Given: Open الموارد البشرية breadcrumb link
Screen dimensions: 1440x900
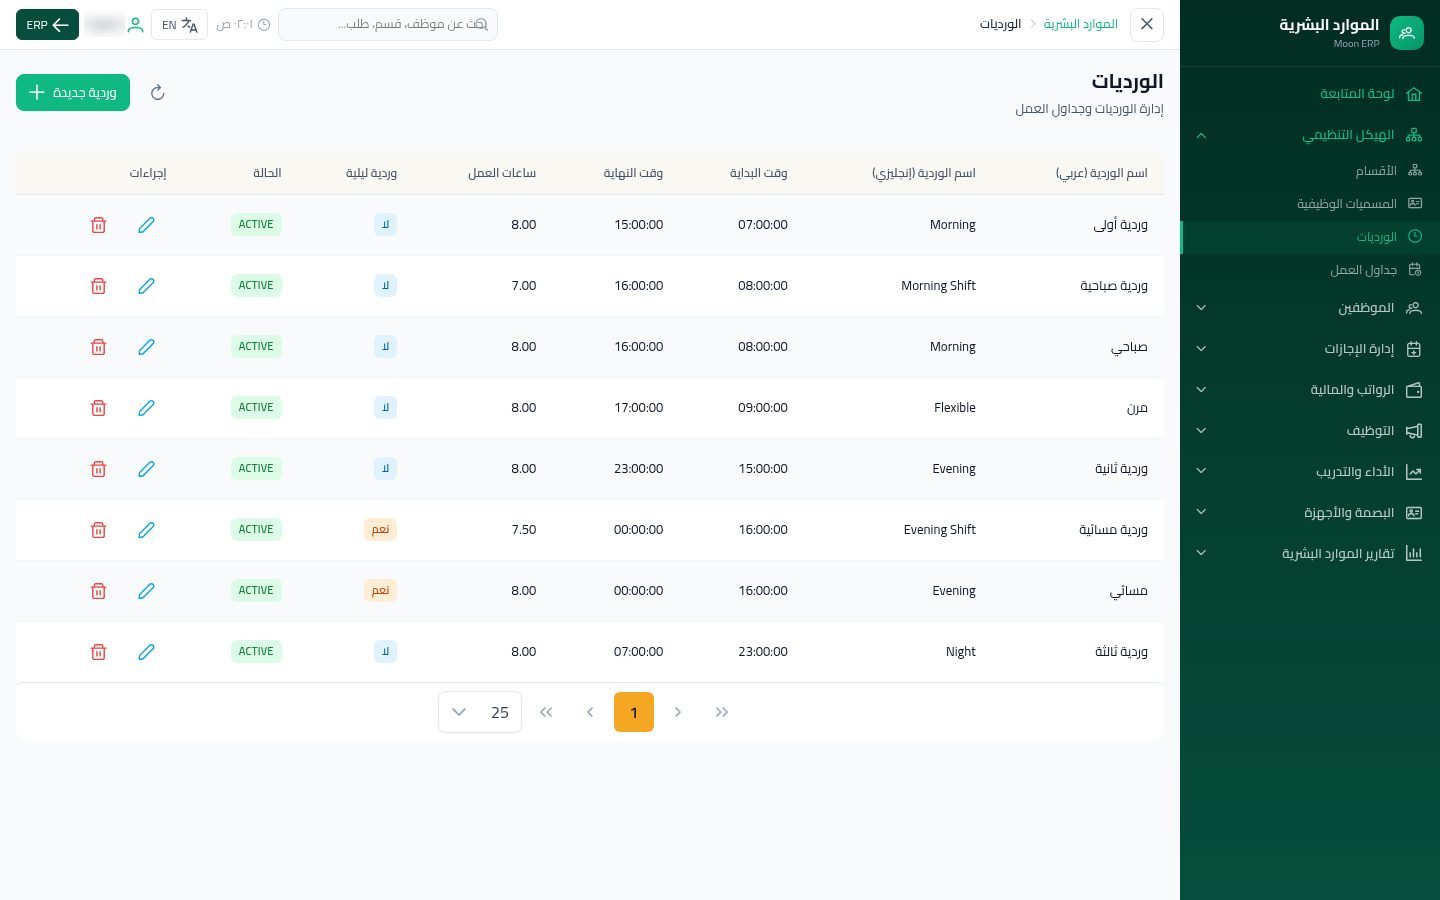Looking at the screenshot, I should [1081, 24].
